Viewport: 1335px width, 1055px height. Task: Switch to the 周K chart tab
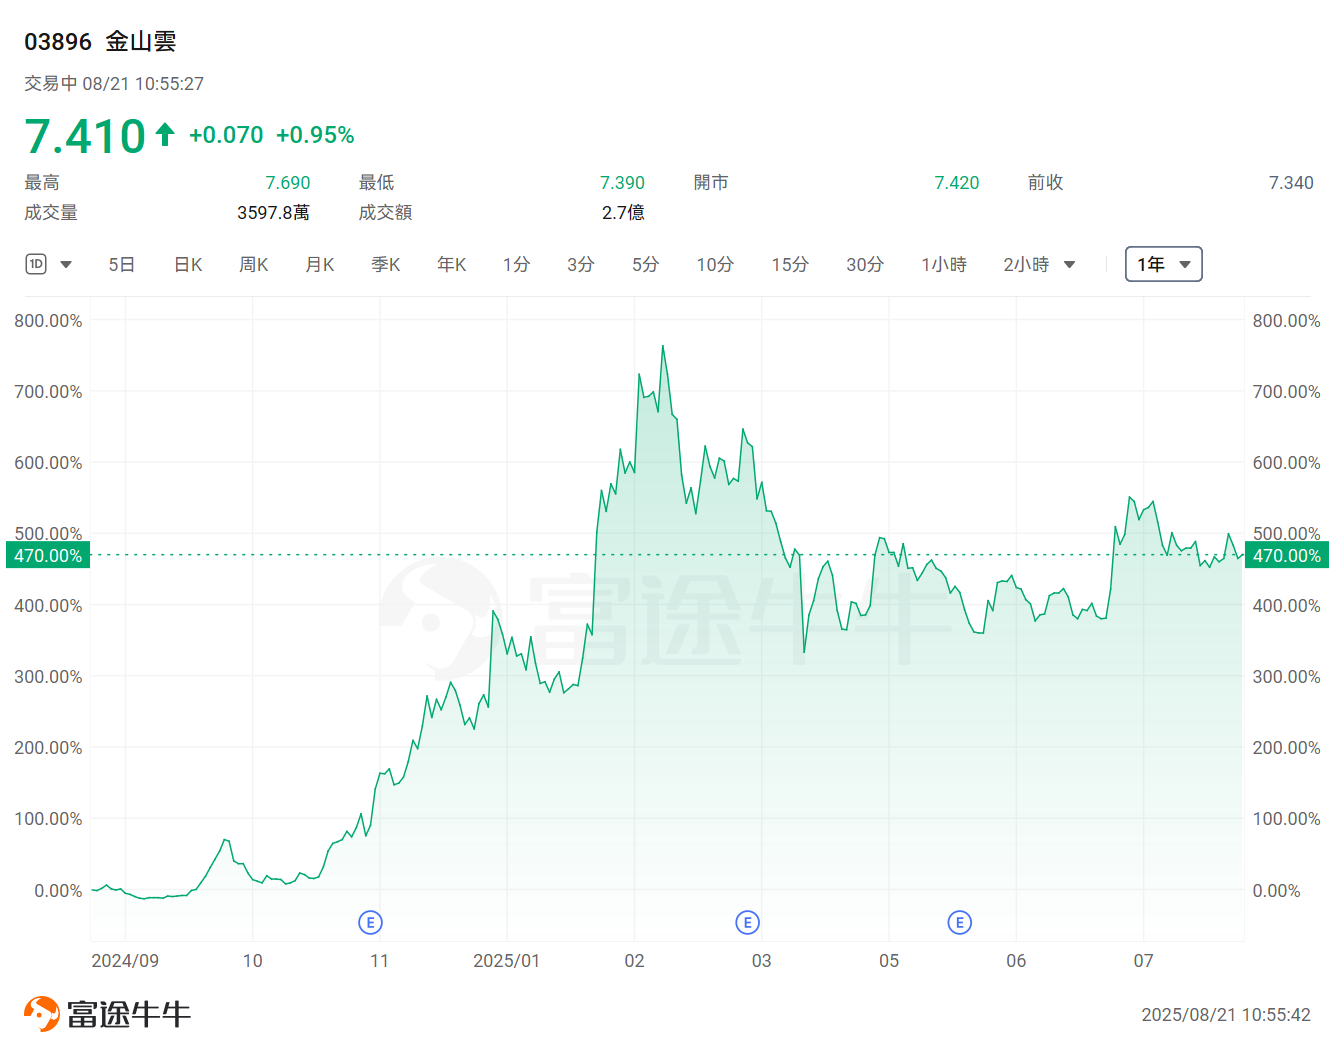pyautogui.click(x=253, y=264)
